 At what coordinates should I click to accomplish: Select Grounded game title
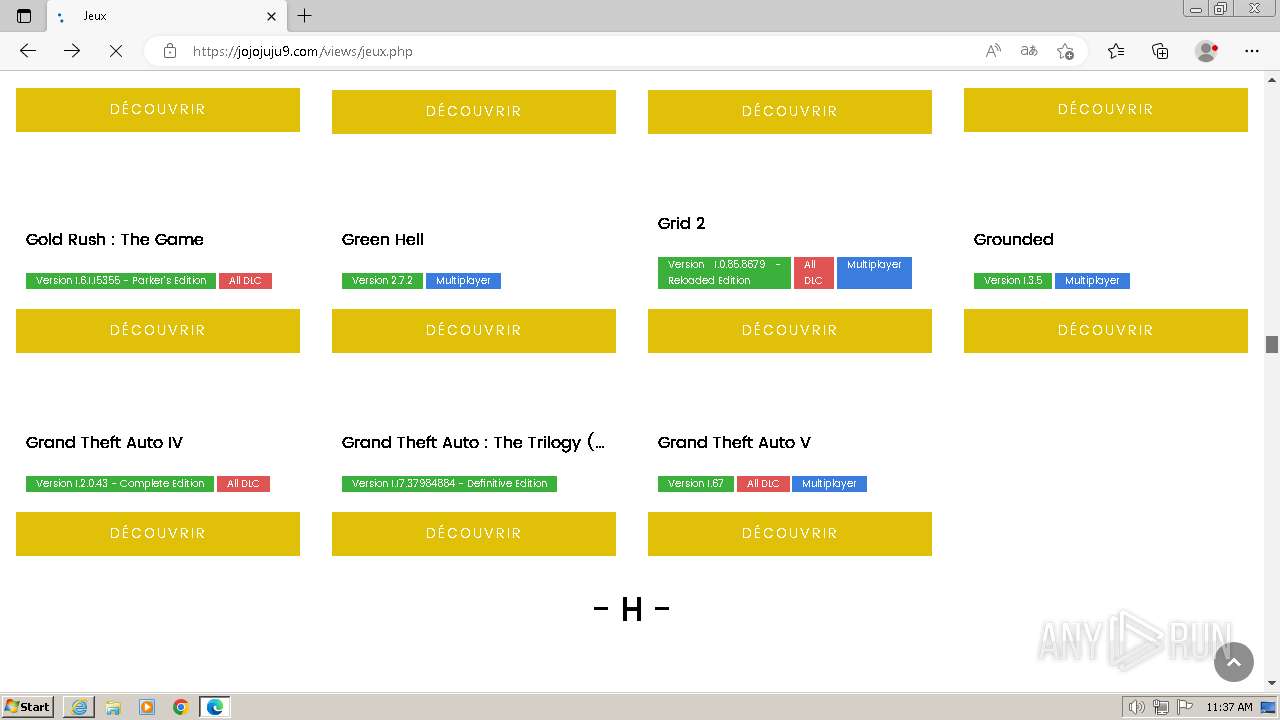(1014, 239)
